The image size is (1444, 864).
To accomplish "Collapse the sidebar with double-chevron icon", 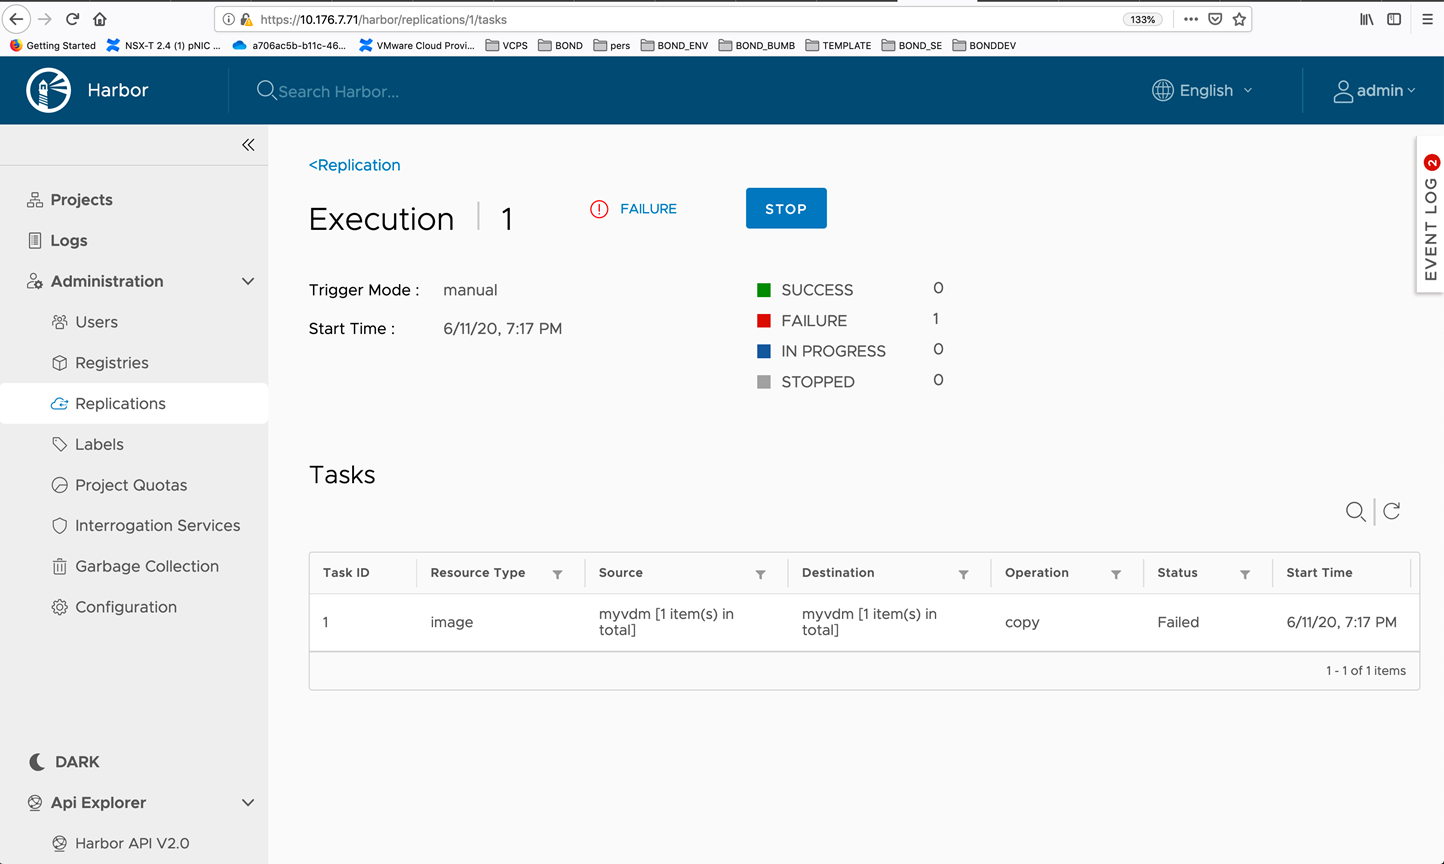I will 248,145.
